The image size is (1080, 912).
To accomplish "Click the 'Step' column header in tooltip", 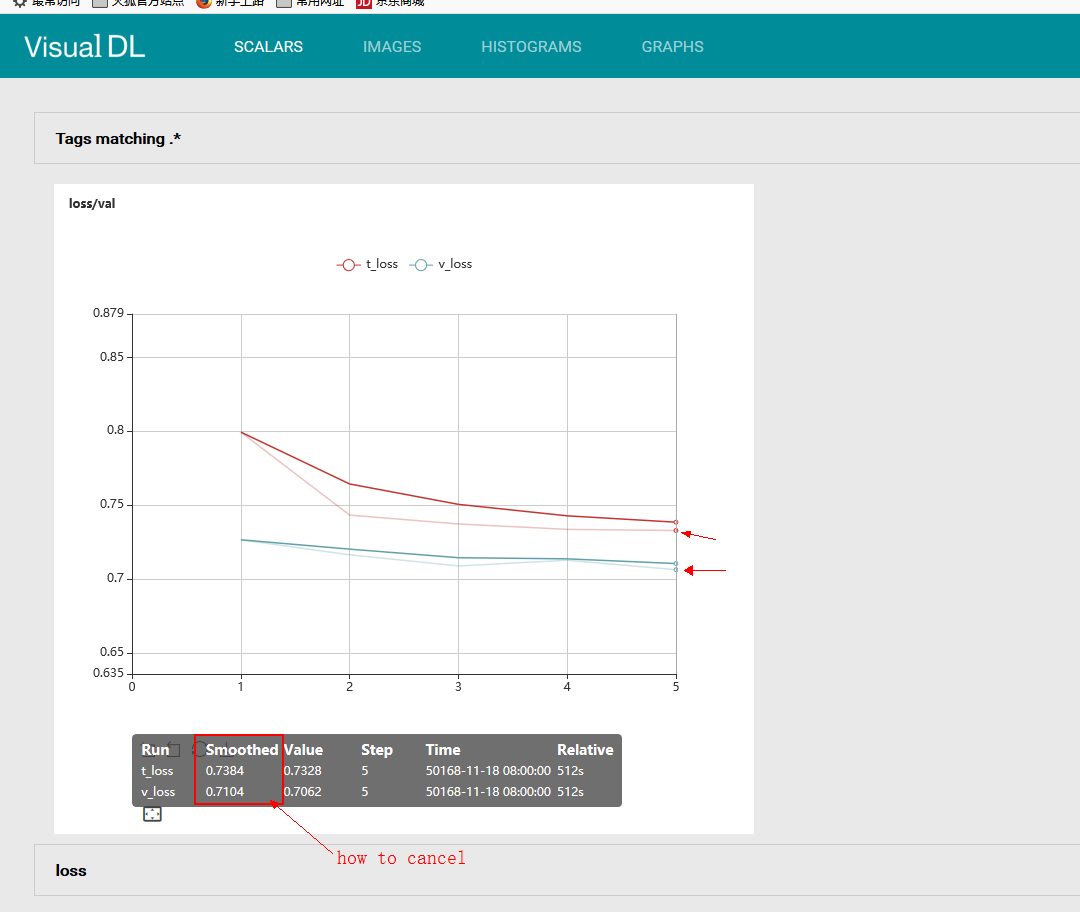I will [x=377, y=749].
